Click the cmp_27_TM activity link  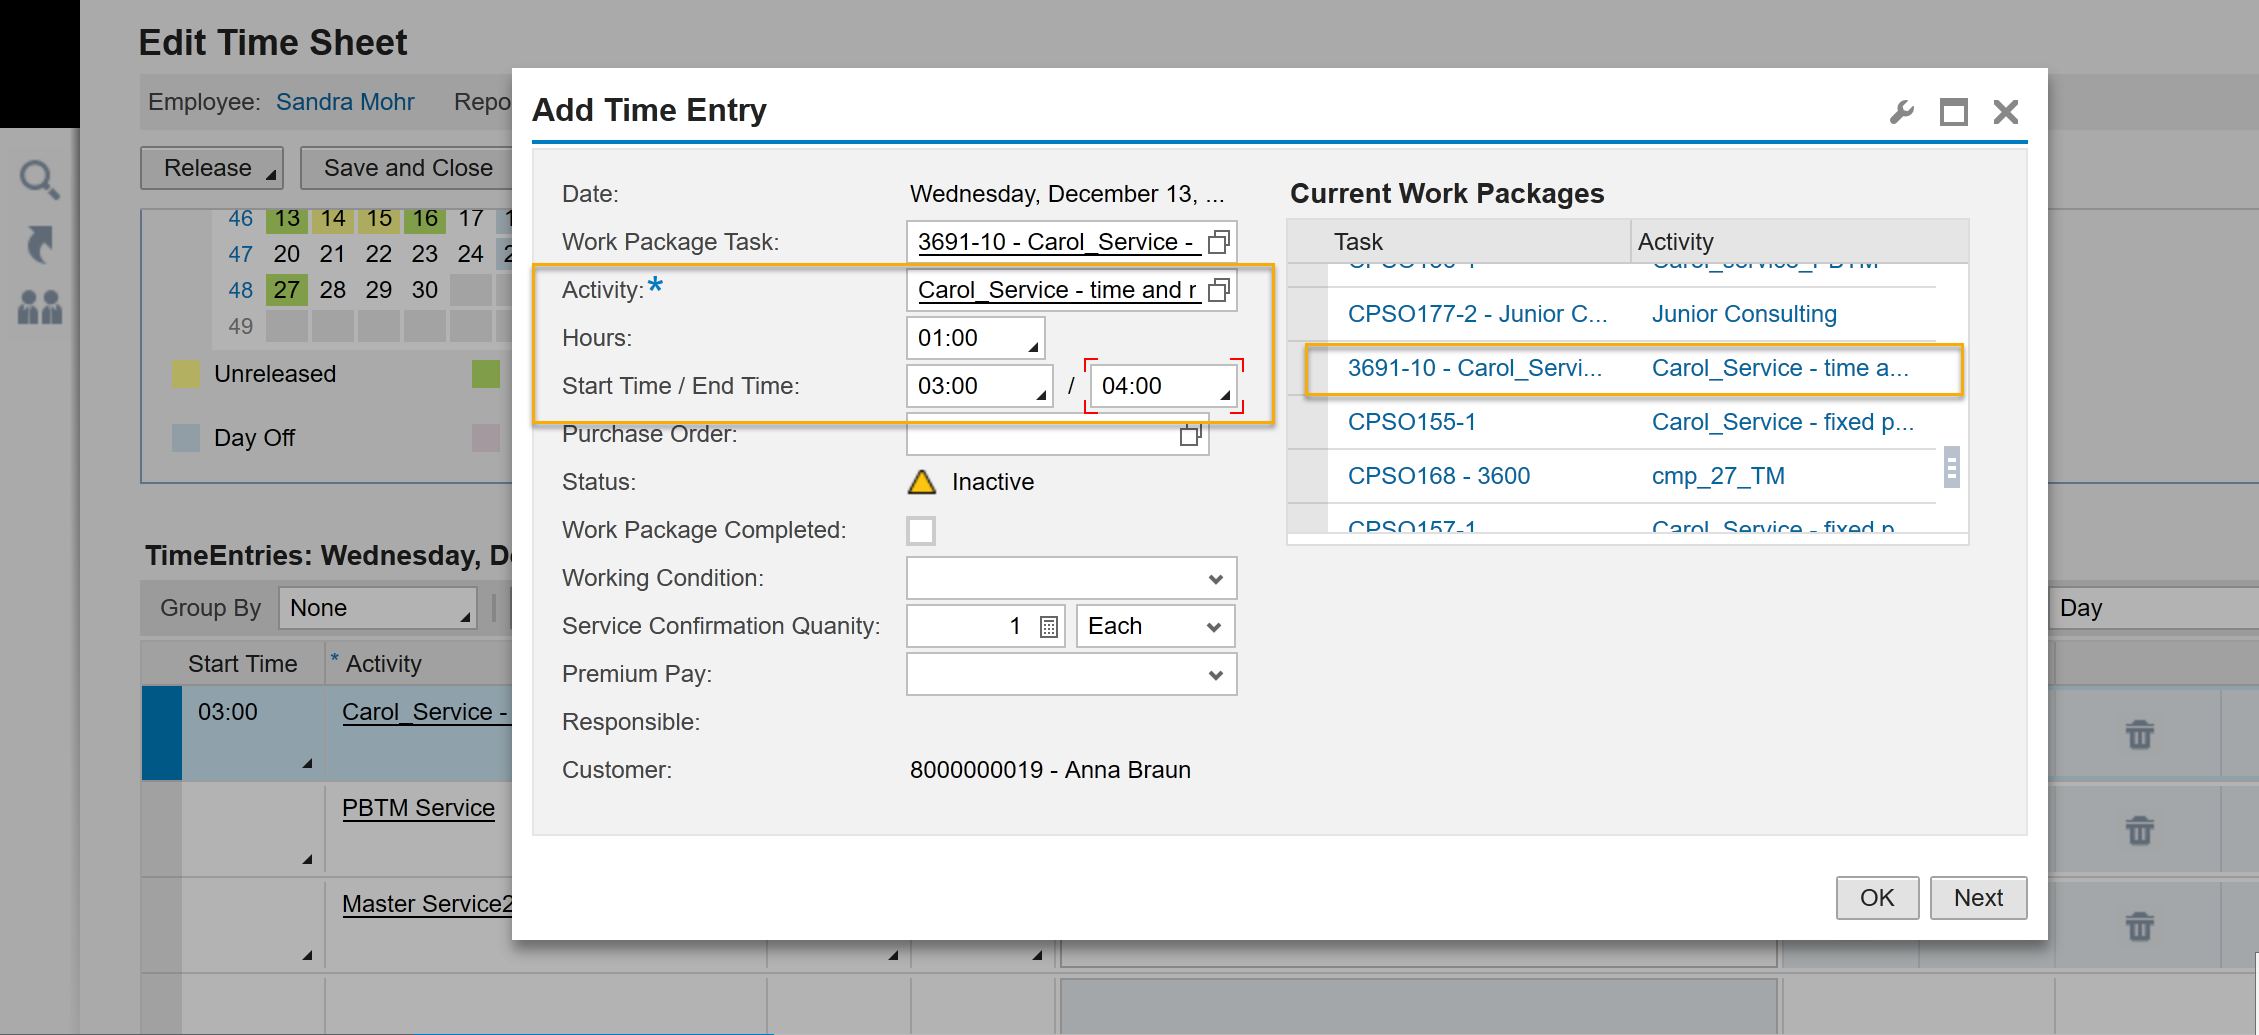pyautogui.click(x=1718, y=476)
